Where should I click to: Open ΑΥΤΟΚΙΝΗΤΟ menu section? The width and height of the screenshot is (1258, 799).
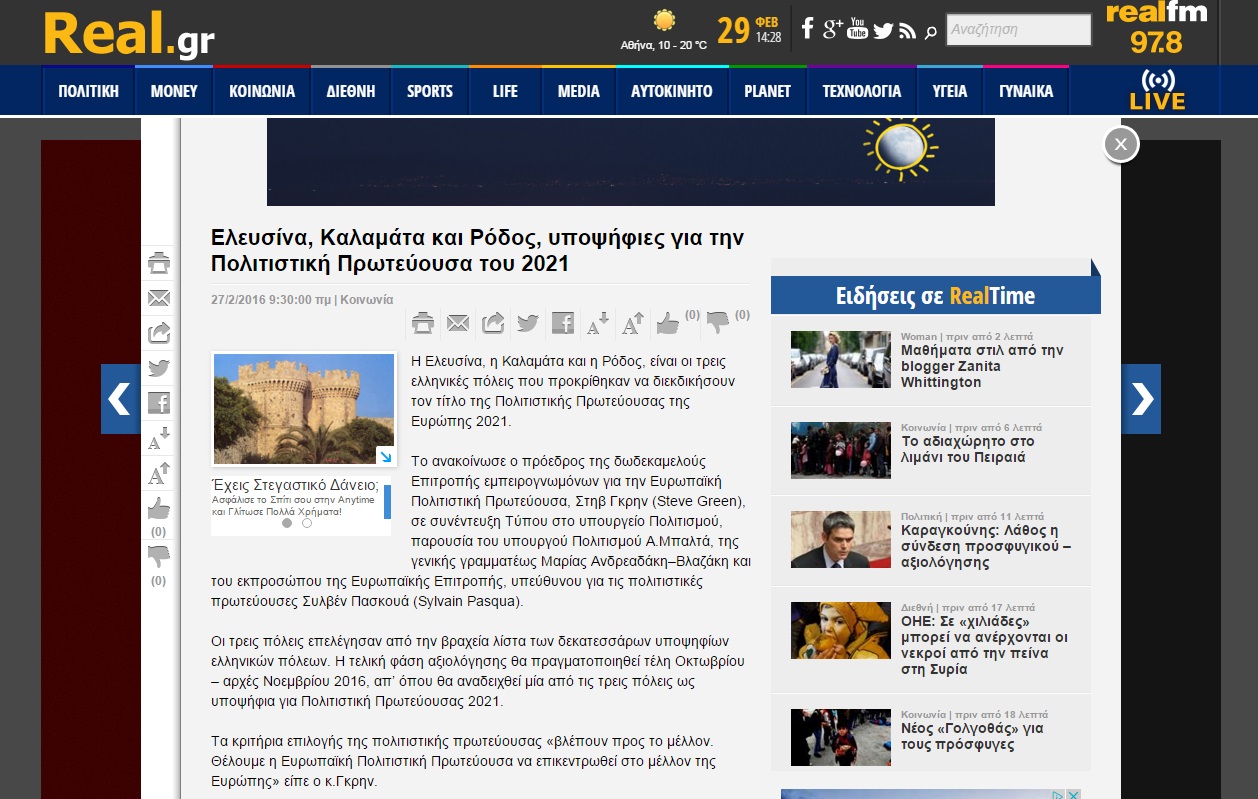click(x=672, y=91)
